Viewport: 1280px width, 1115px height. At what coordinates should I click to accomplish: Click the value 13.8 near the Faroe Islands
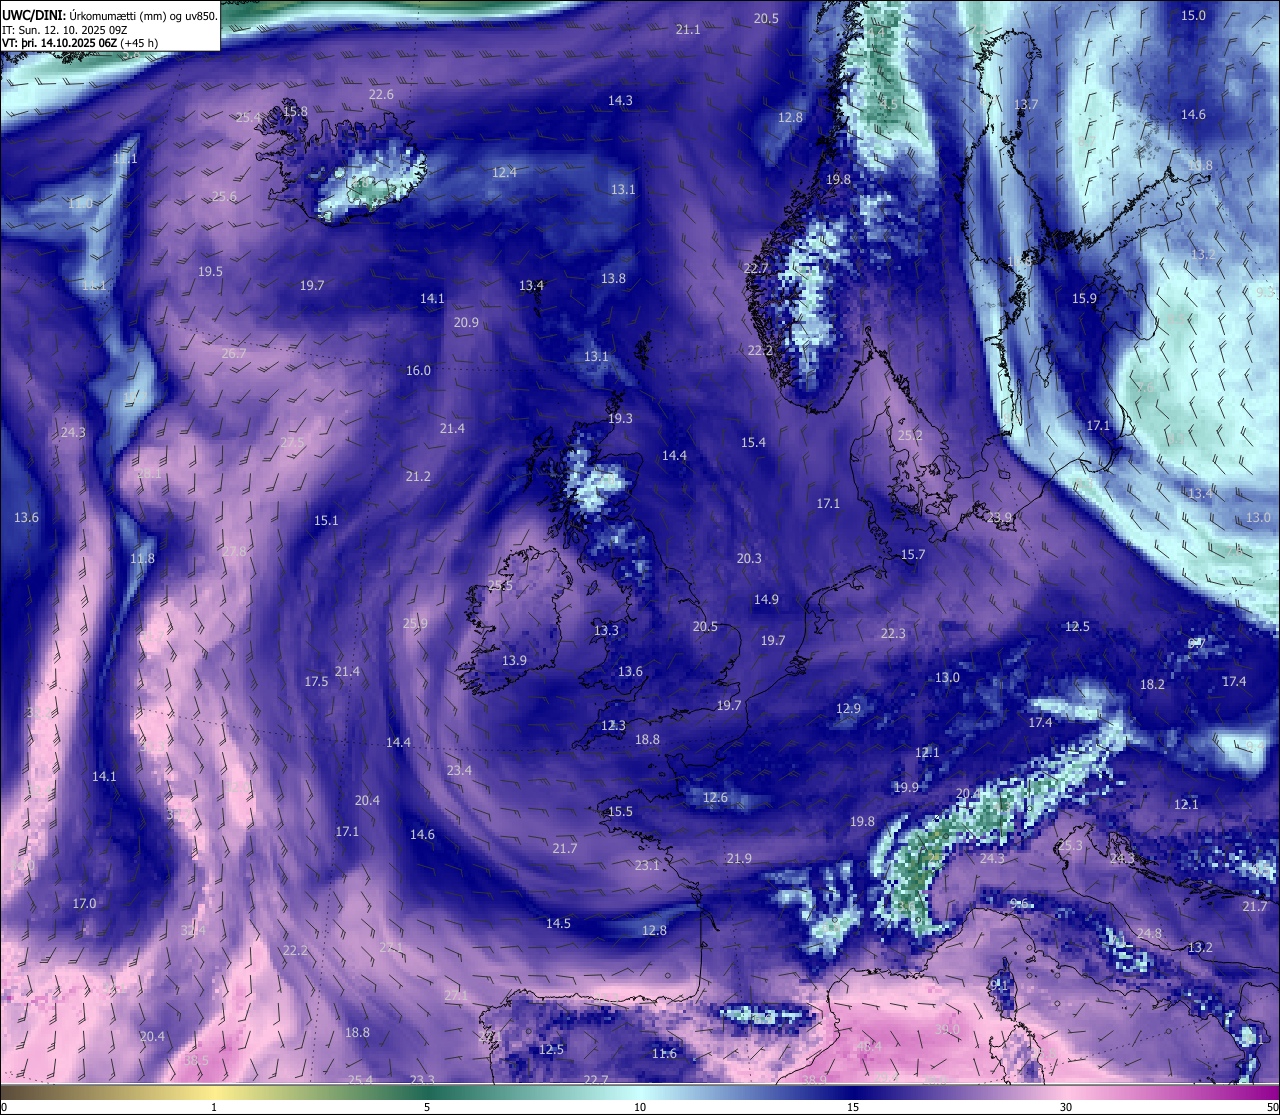click(613, 278)
